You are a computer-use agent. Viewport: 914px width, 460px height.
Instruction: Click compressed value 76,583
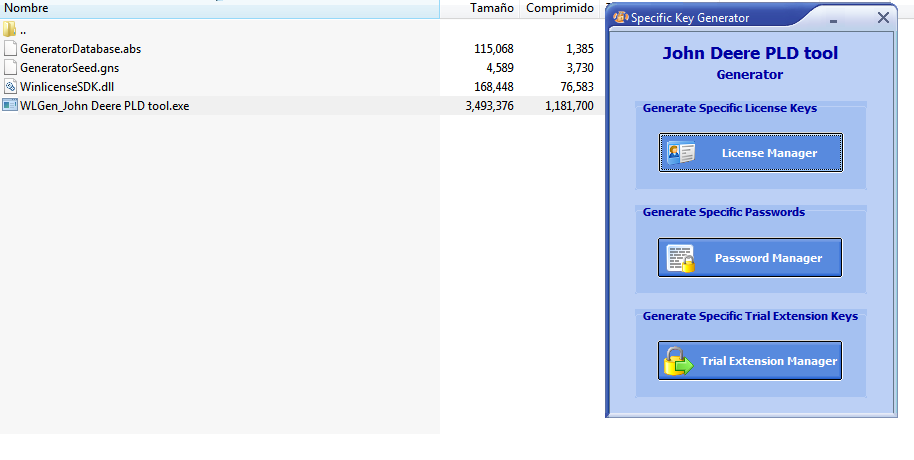[x=576, y=87]
